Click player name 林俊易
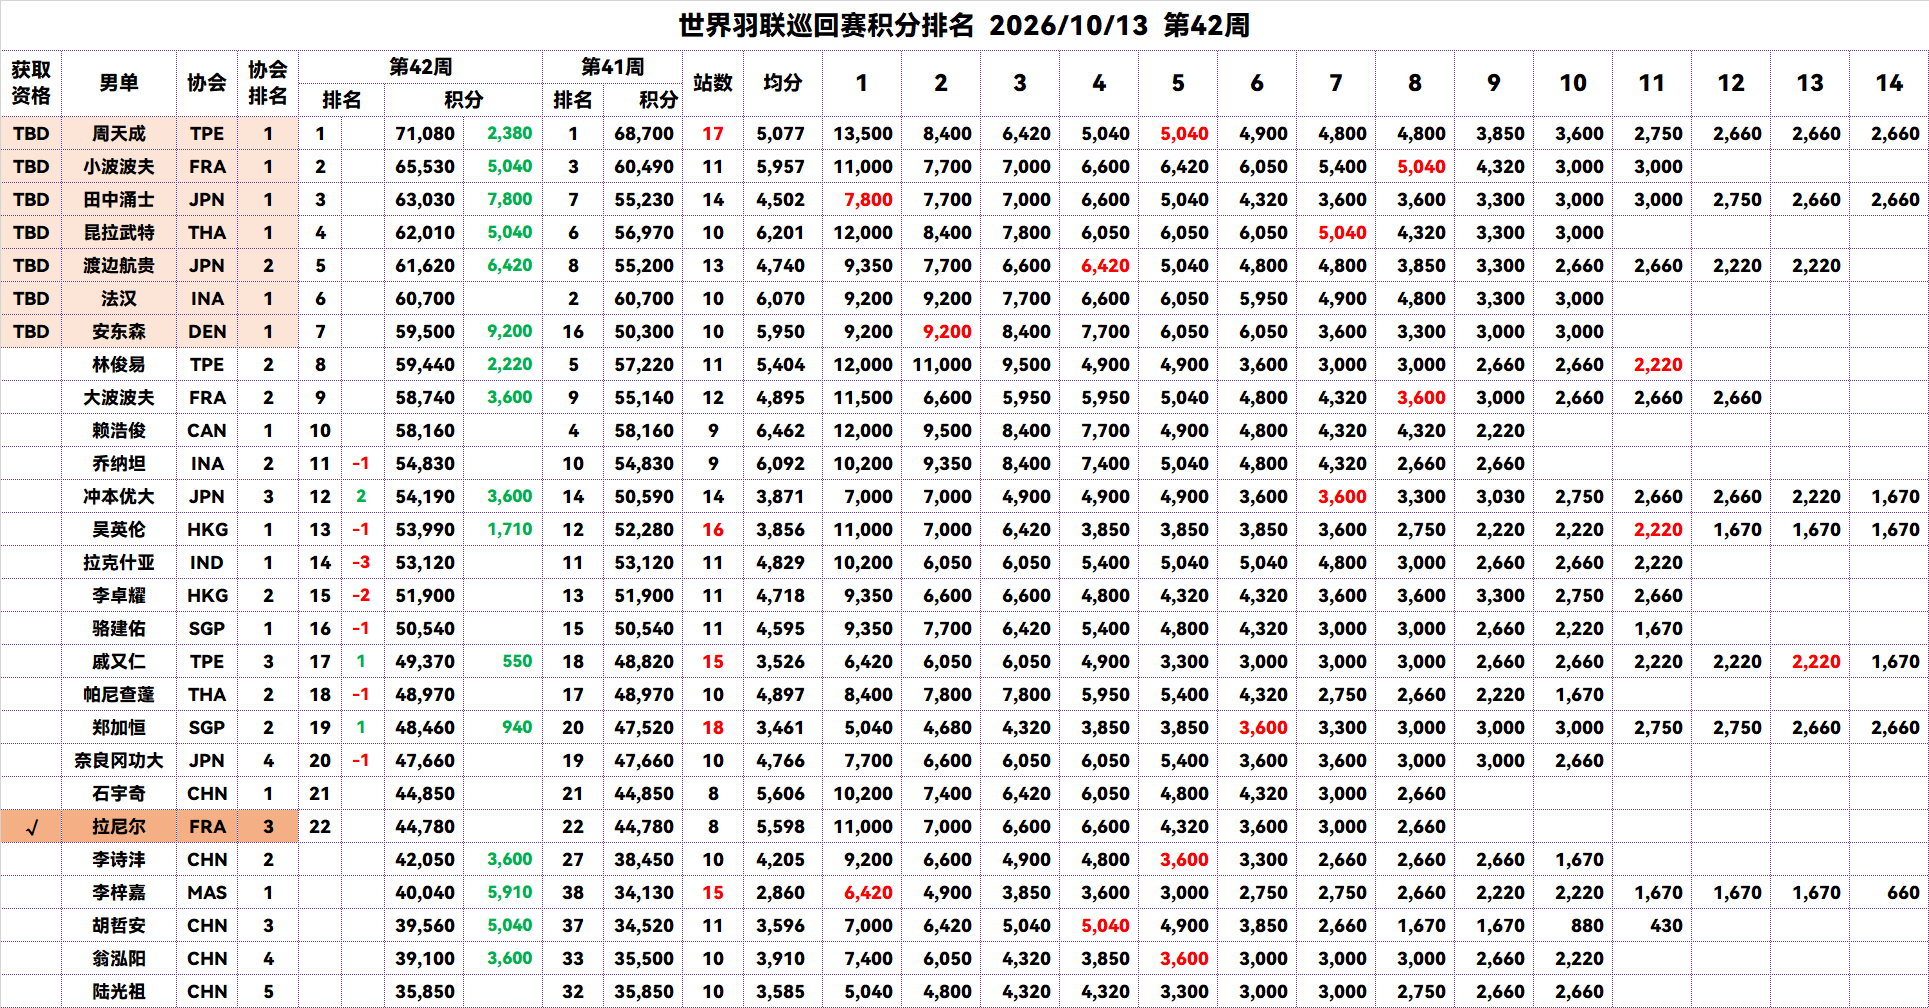 pos(119,364)
